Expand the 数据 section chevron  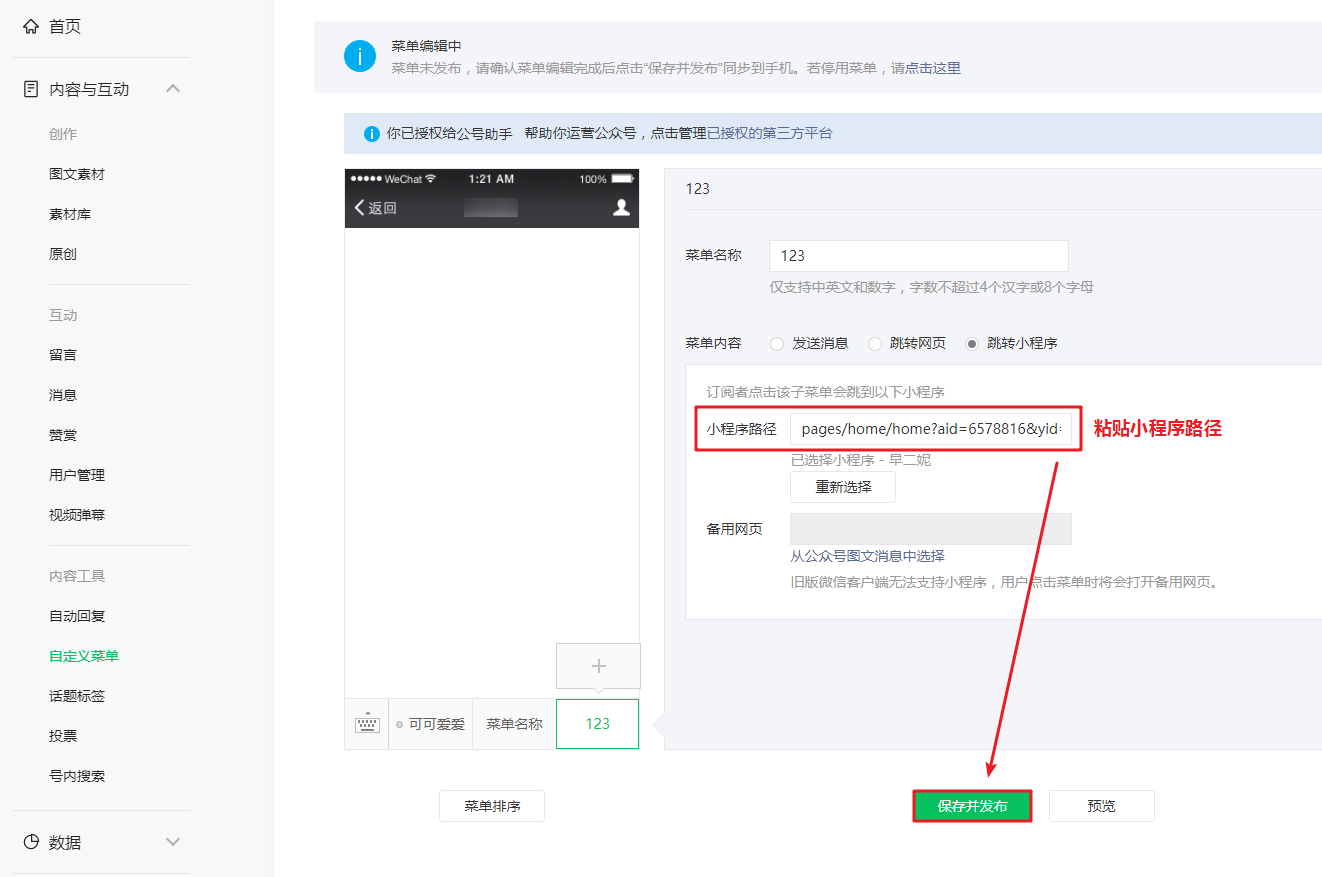pyautogui.click(x=173, y=842)
